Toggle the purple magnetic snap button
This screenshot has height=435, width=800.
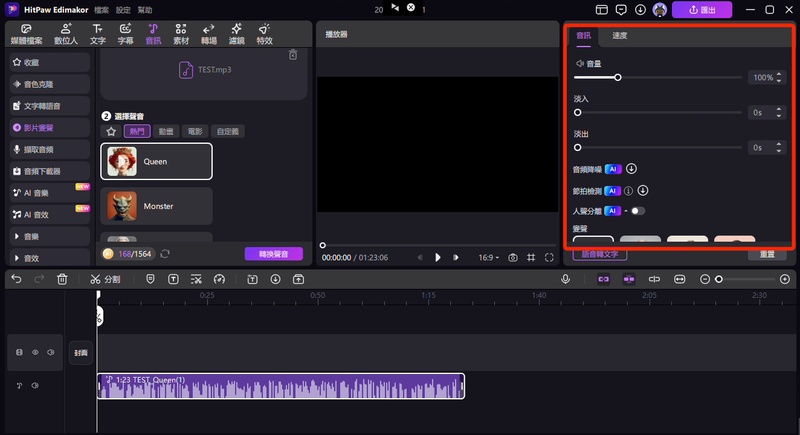coord(629,279)
